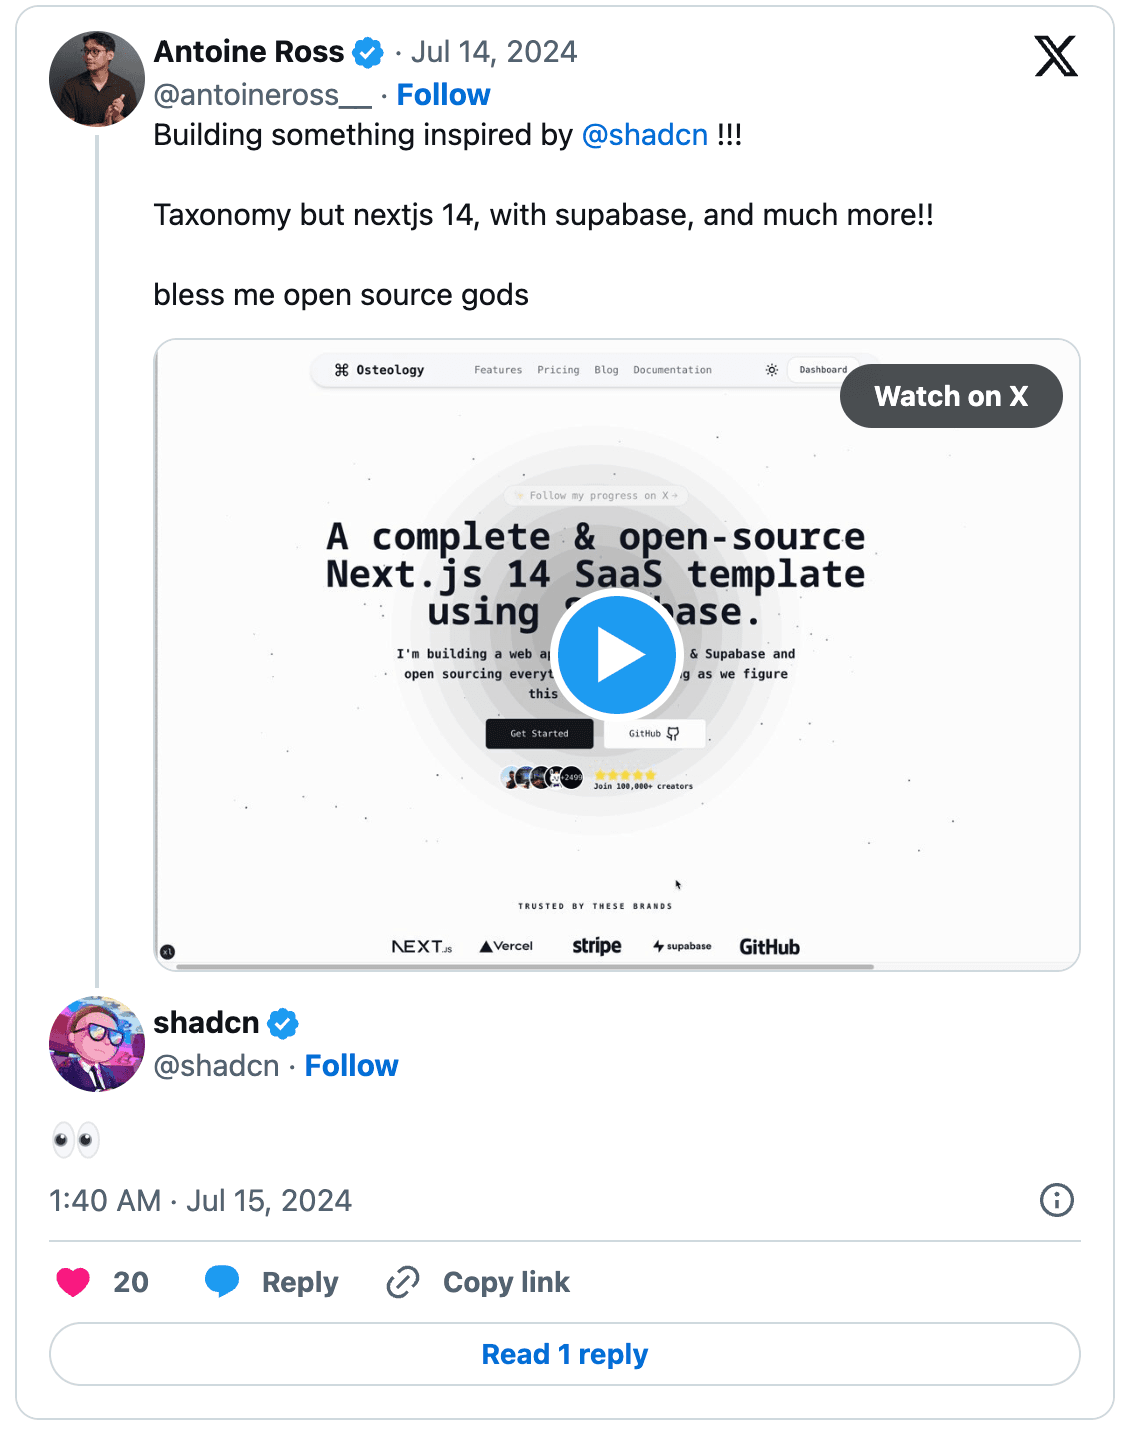The image size is (1124, 1432).
Task: Click the info icon beside the timestamp
Action: 1057,1200
